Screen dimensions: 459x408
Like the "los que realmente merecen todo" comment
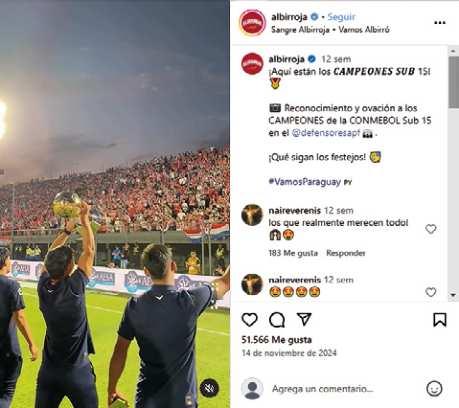click(x=431, y=229)
